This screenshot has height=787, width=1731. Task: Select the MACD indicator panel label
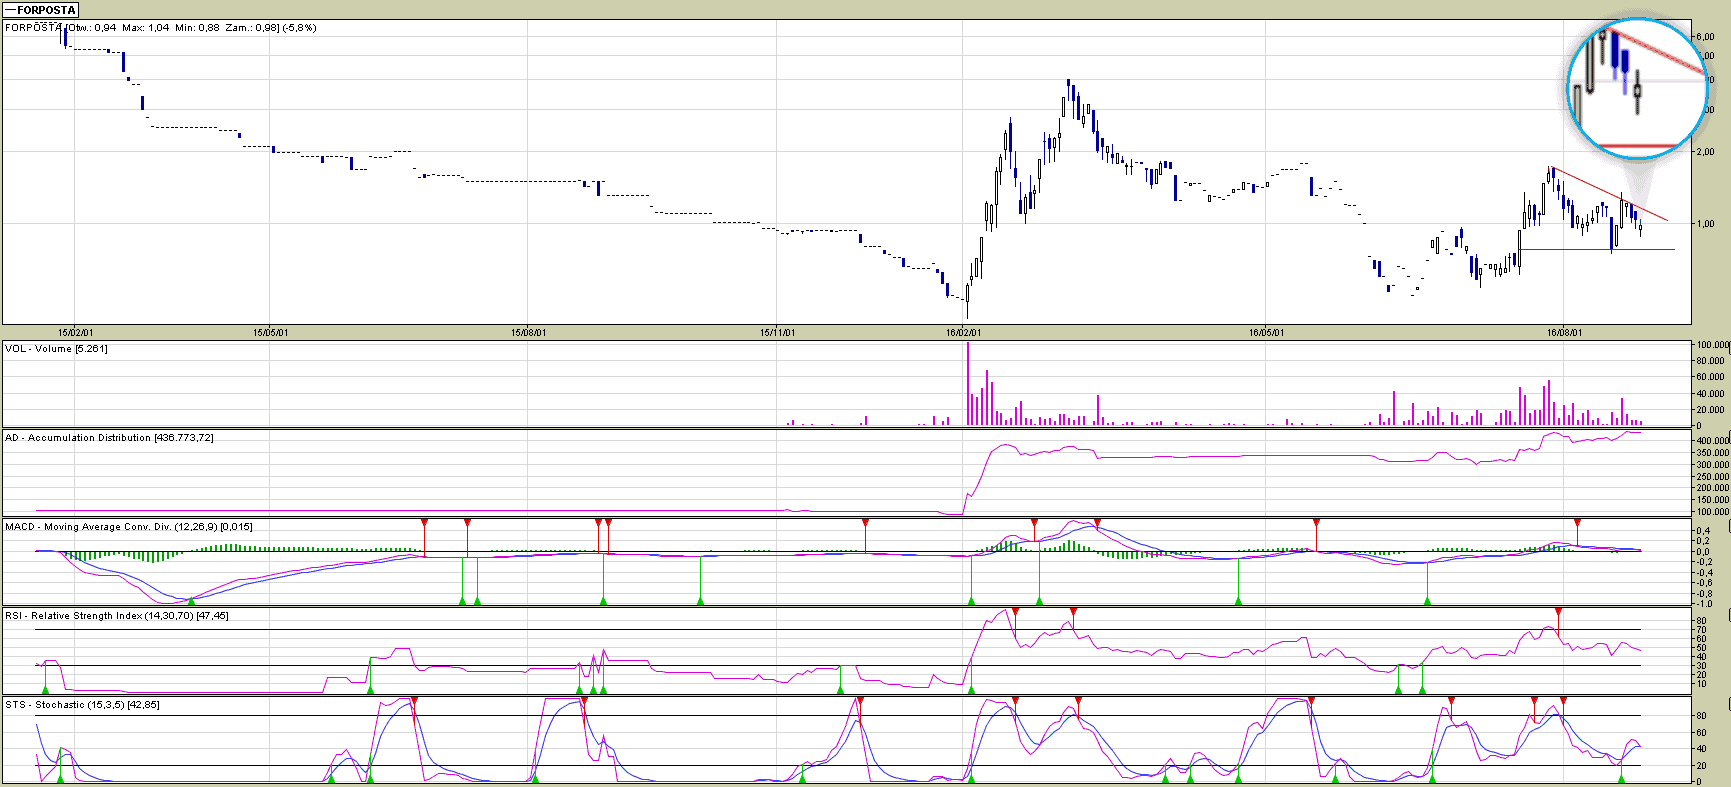tap(128, 527)
